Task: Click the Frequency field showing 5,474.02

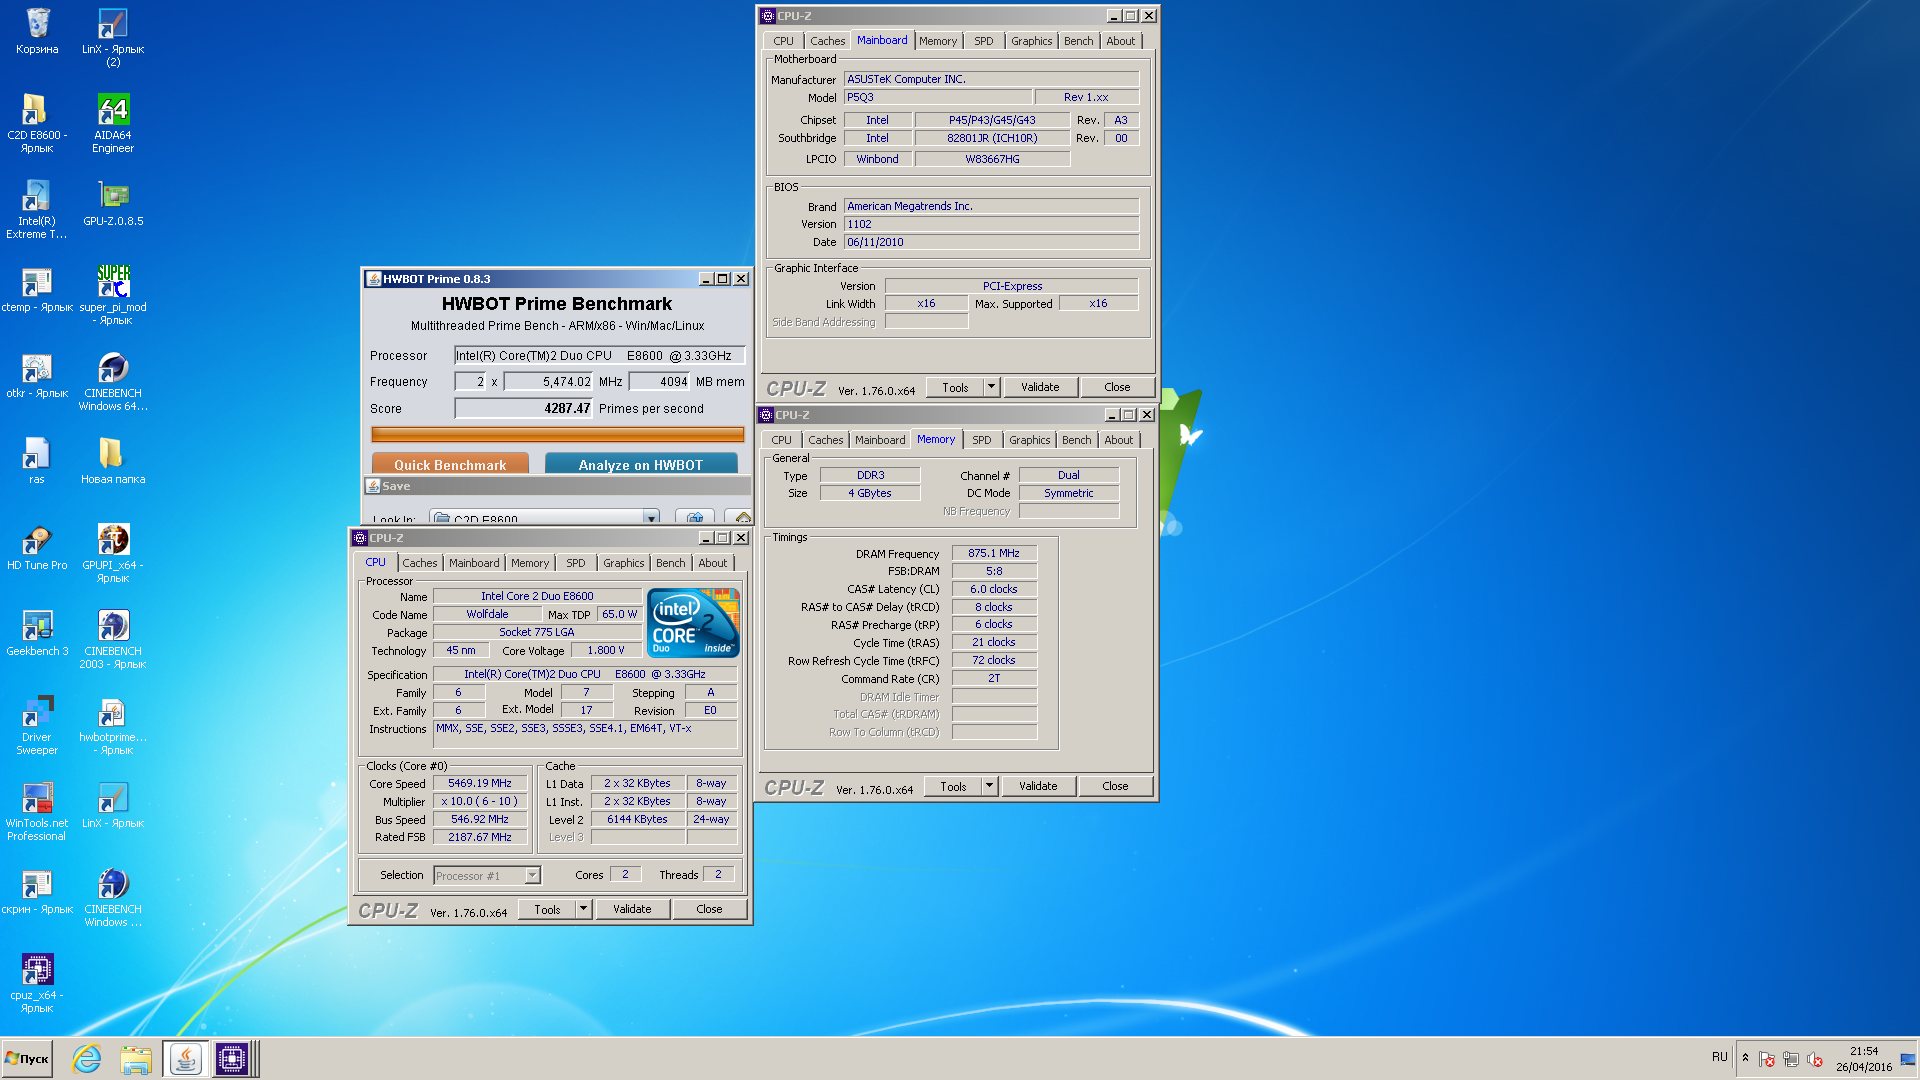Action: (x=549, y=381)
